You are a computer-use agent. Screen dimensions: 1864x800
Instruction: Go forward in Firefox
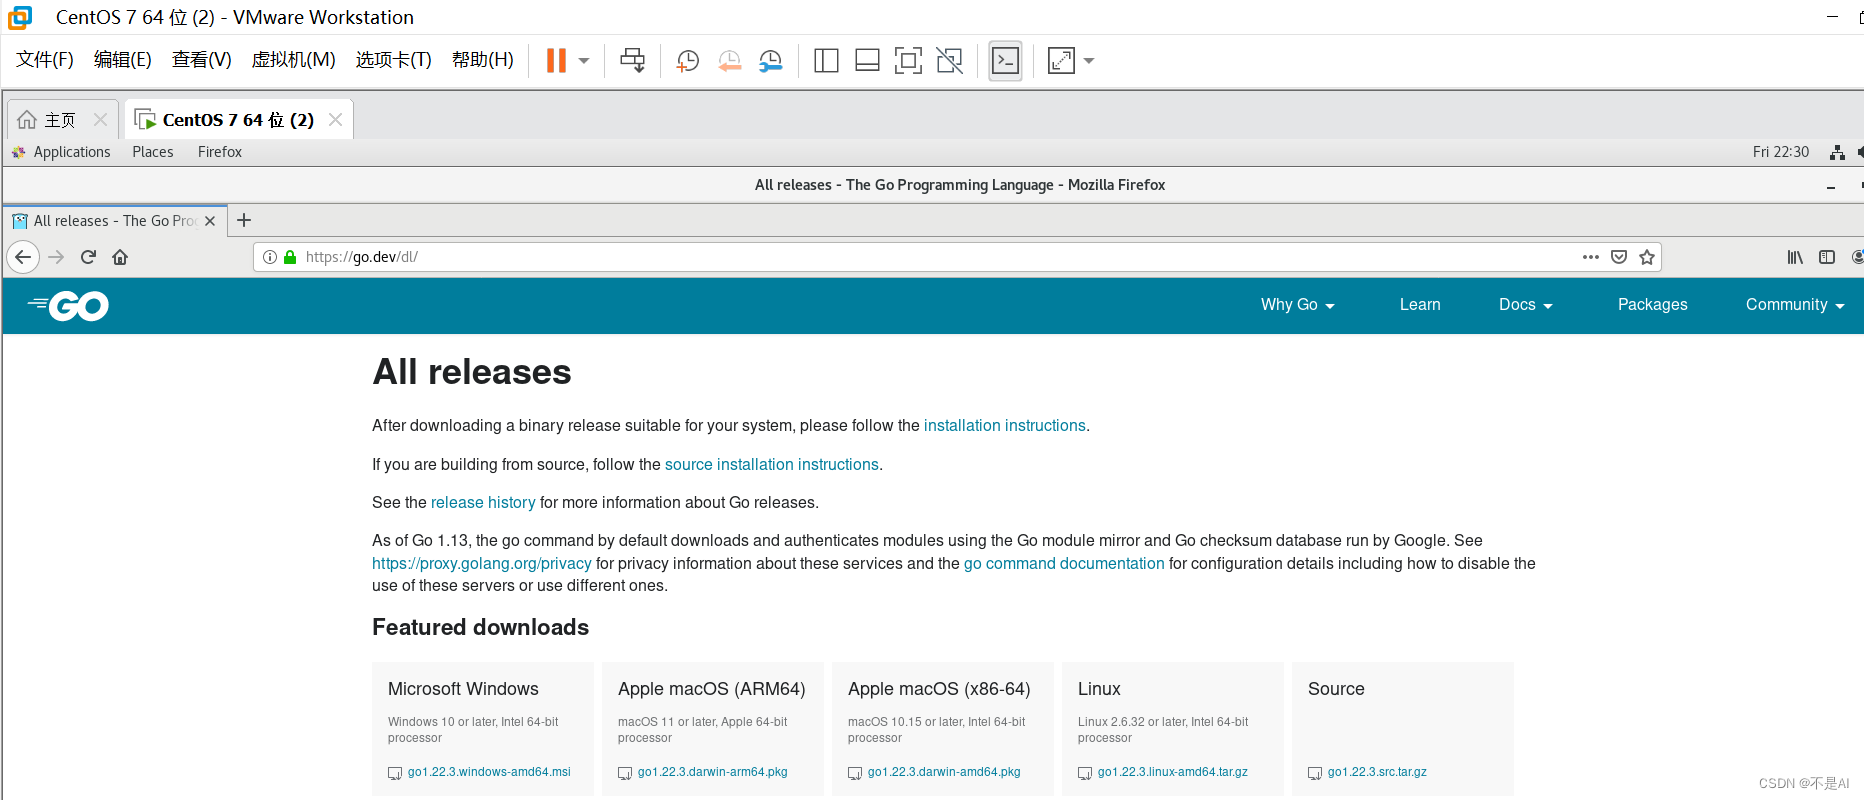coord(56,257)
